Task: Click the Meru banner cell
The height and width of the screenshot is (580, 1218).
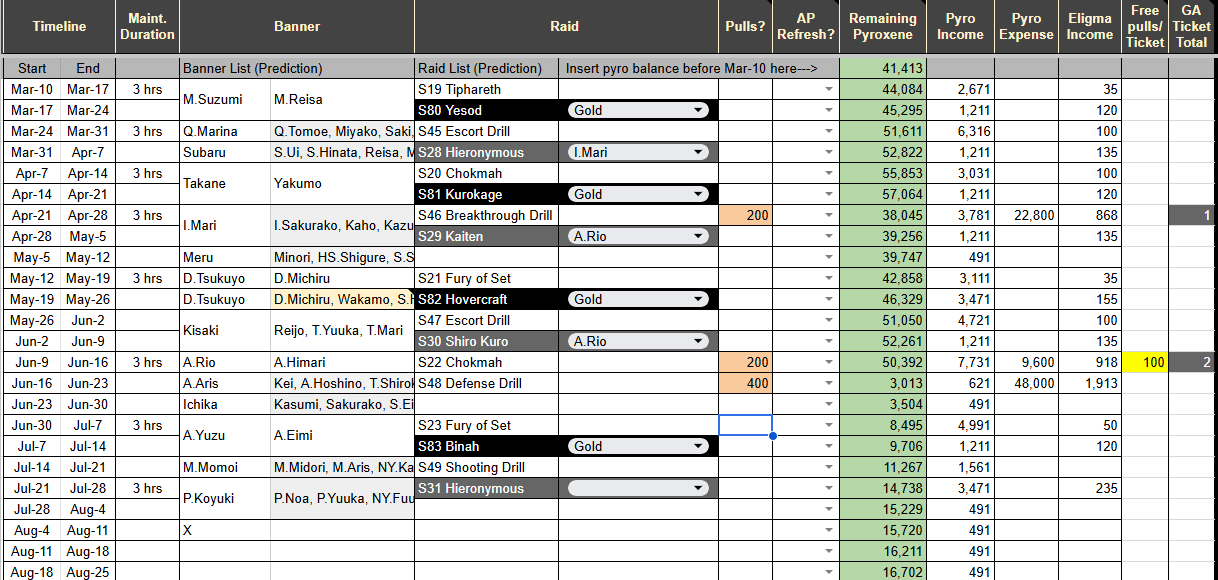Action: coord(225,257)
